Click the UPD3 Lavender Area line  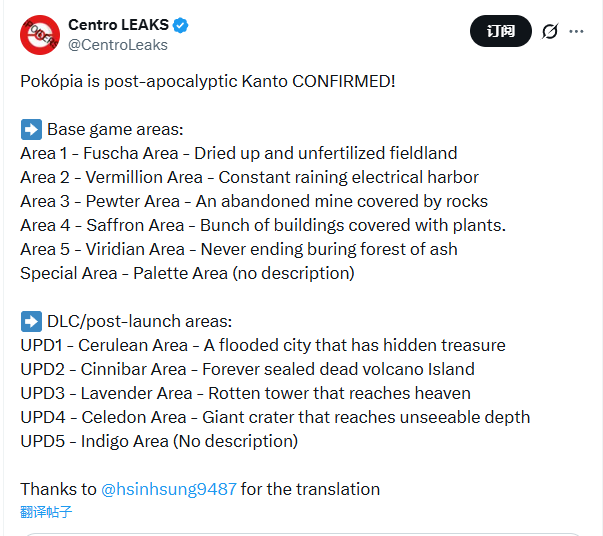(245, 393)
